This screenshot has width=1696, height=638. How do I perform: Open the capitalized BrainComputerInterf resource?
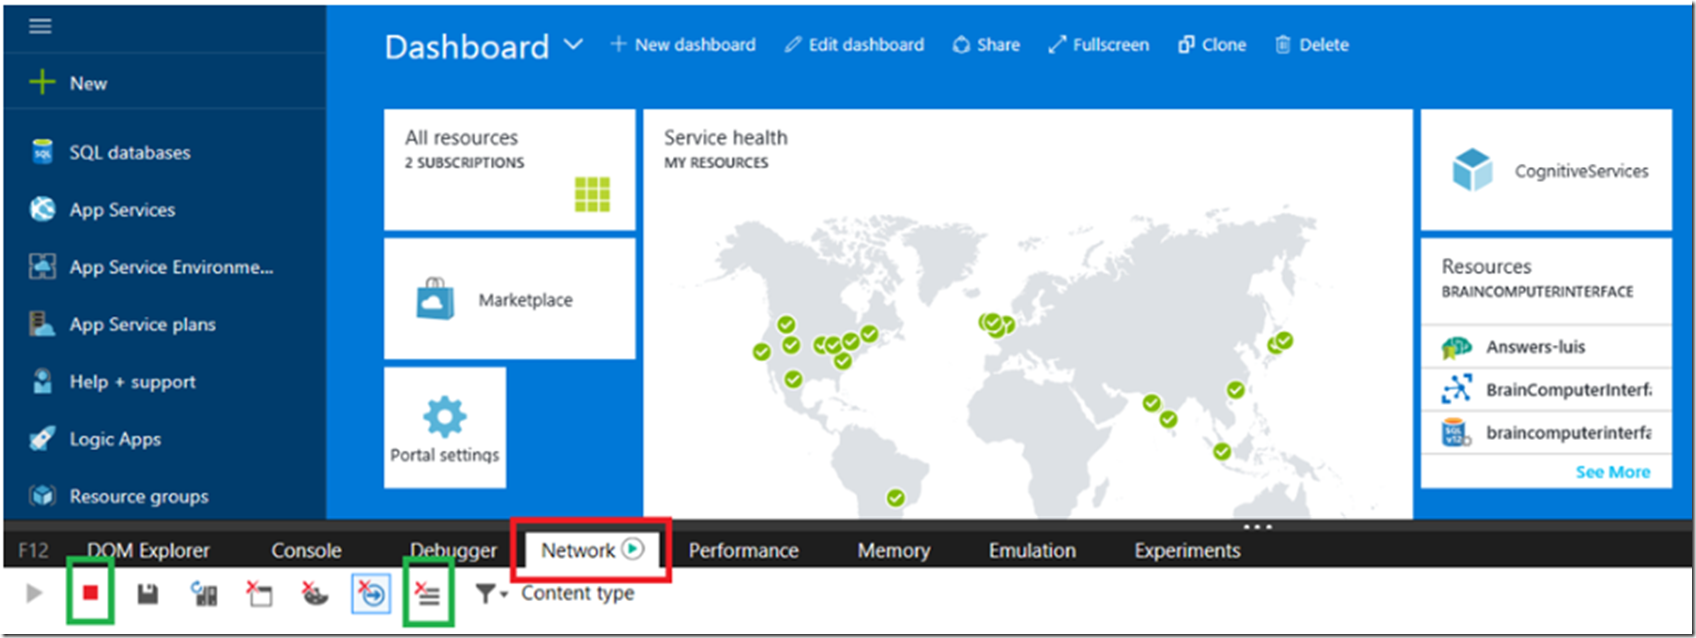coord(1546,390)
